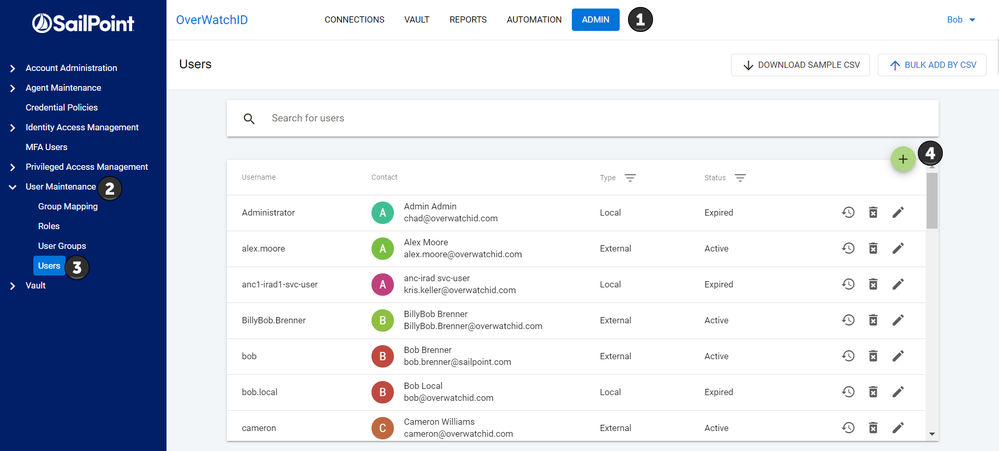This screenshot has width=999, height=451.
Task: Switch to the REPORTS tab
Action: tap(468, 20)
